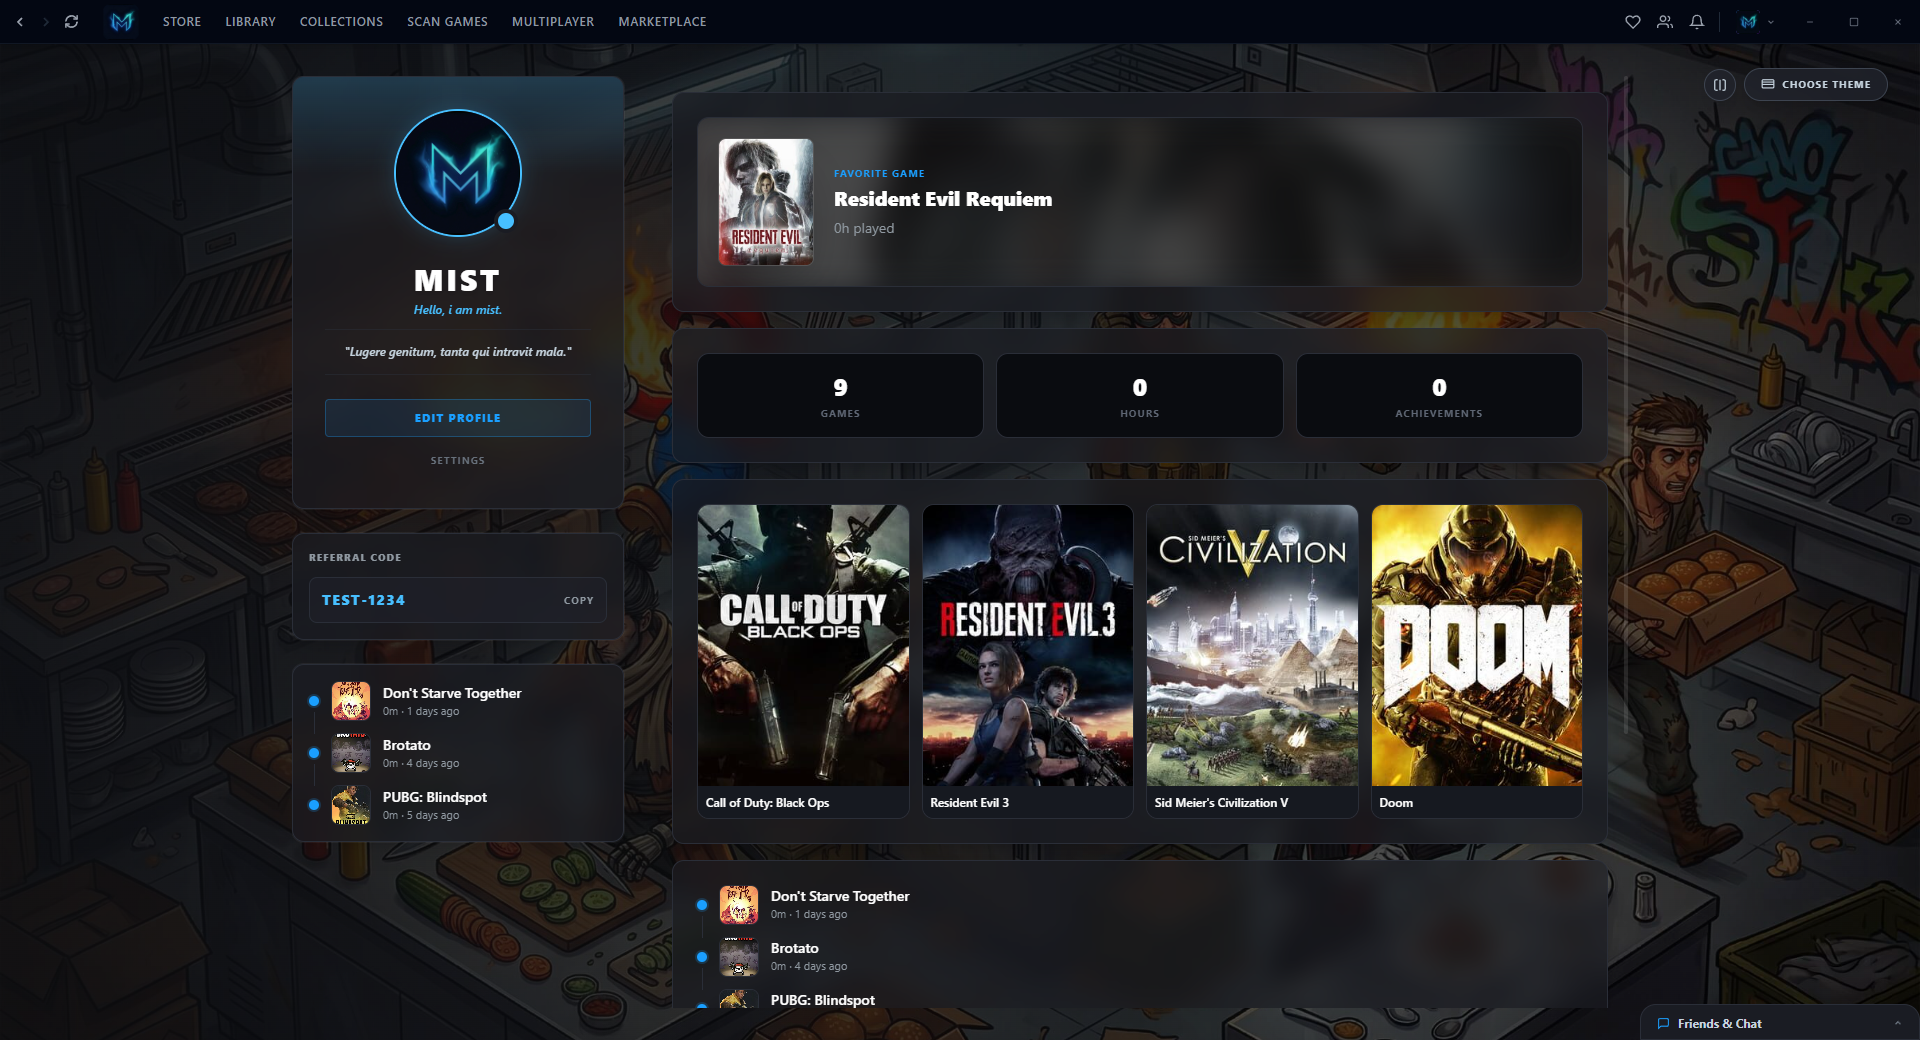Screen dimensions: 1920x1040
Task: Open the Collections menu
Action: click(x=341, y=21)
